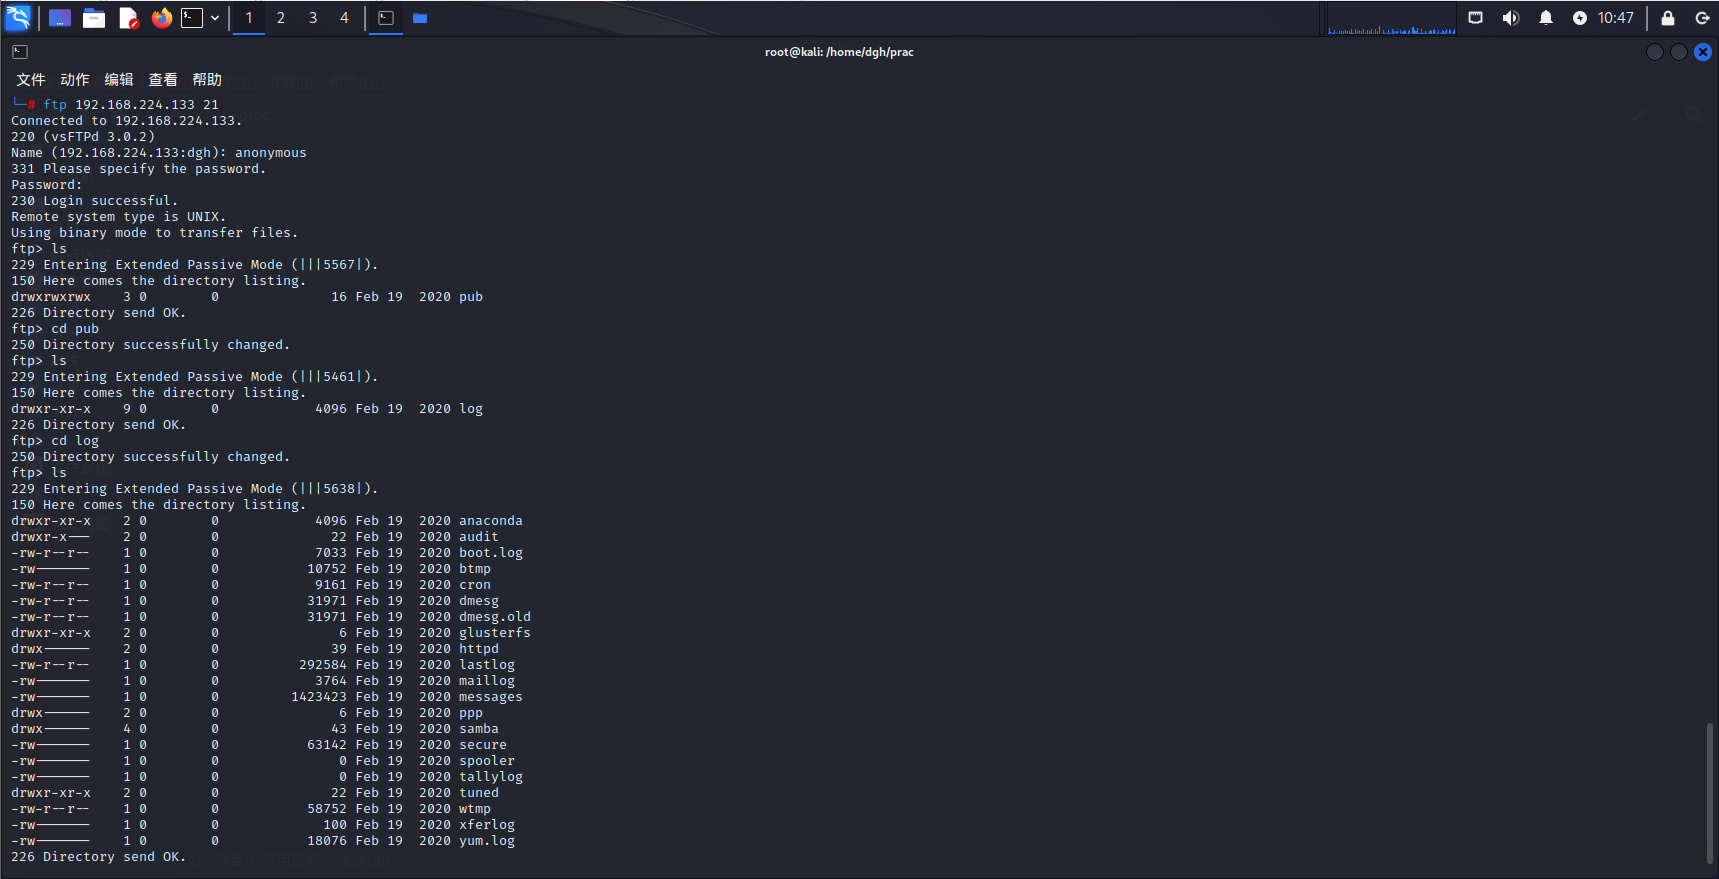Minimize the terminal window

[x=1655, y=52]
